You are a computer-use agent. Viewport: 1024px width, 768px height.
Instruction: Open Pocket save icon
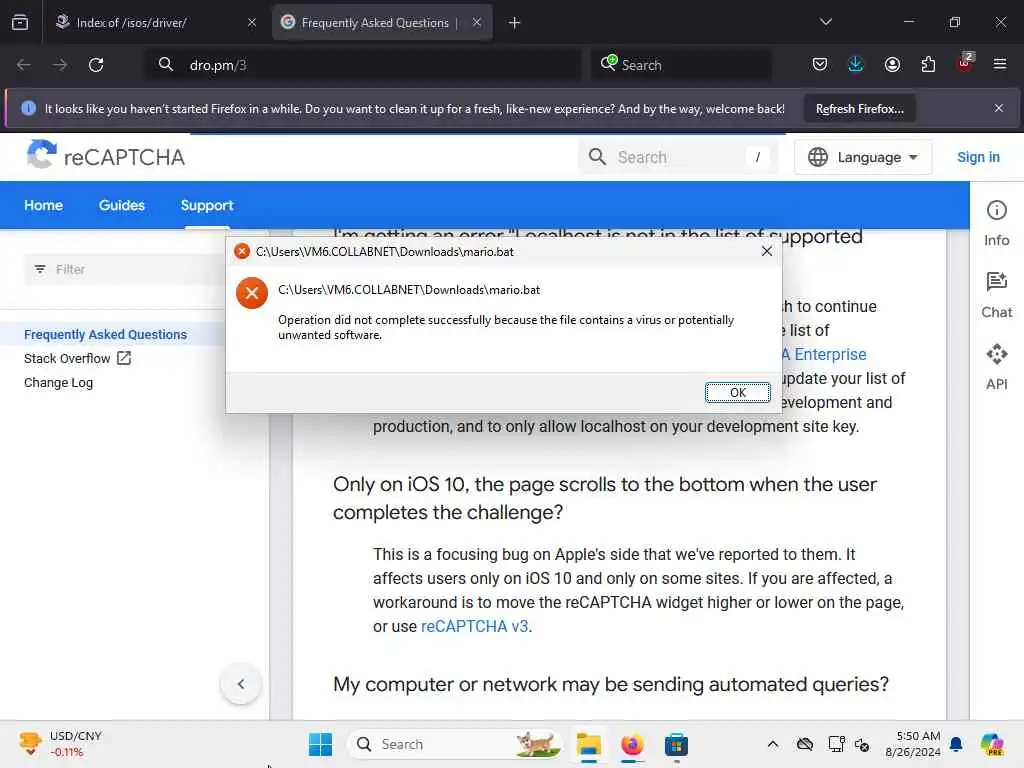[820, 64]
